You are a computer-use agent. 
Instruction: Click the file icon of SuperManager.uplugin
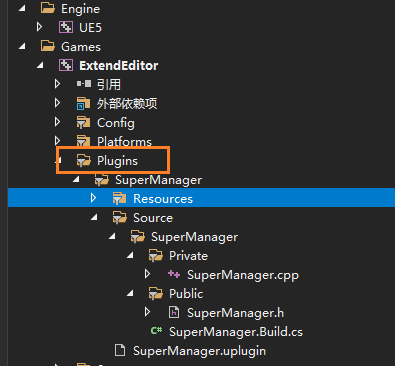pos(120,350)
